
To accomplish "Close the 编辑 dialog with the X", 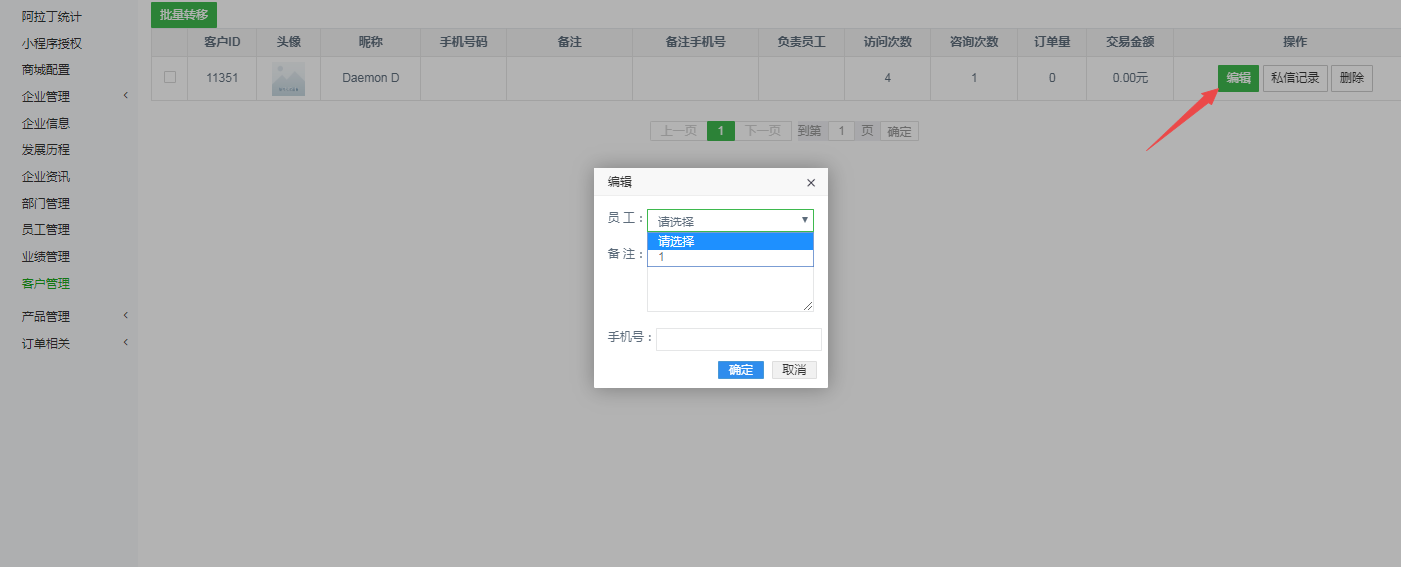I will 810,183.
